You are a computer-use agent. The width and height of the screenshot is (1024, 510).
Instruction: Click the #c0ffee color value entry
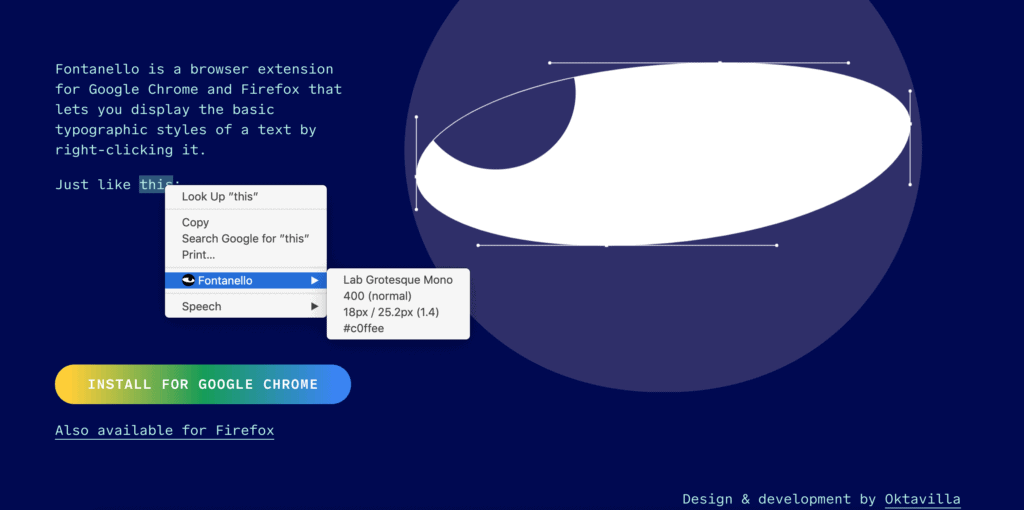point(363,328)
